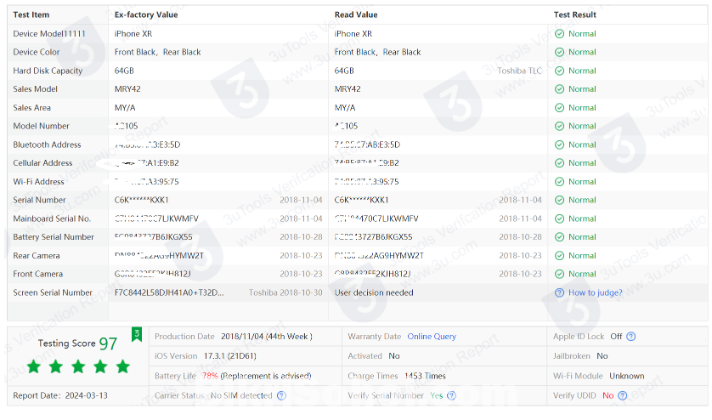Click the read value MY/A sales area
This screenshot has height=420, width=712.
point(345,108)
